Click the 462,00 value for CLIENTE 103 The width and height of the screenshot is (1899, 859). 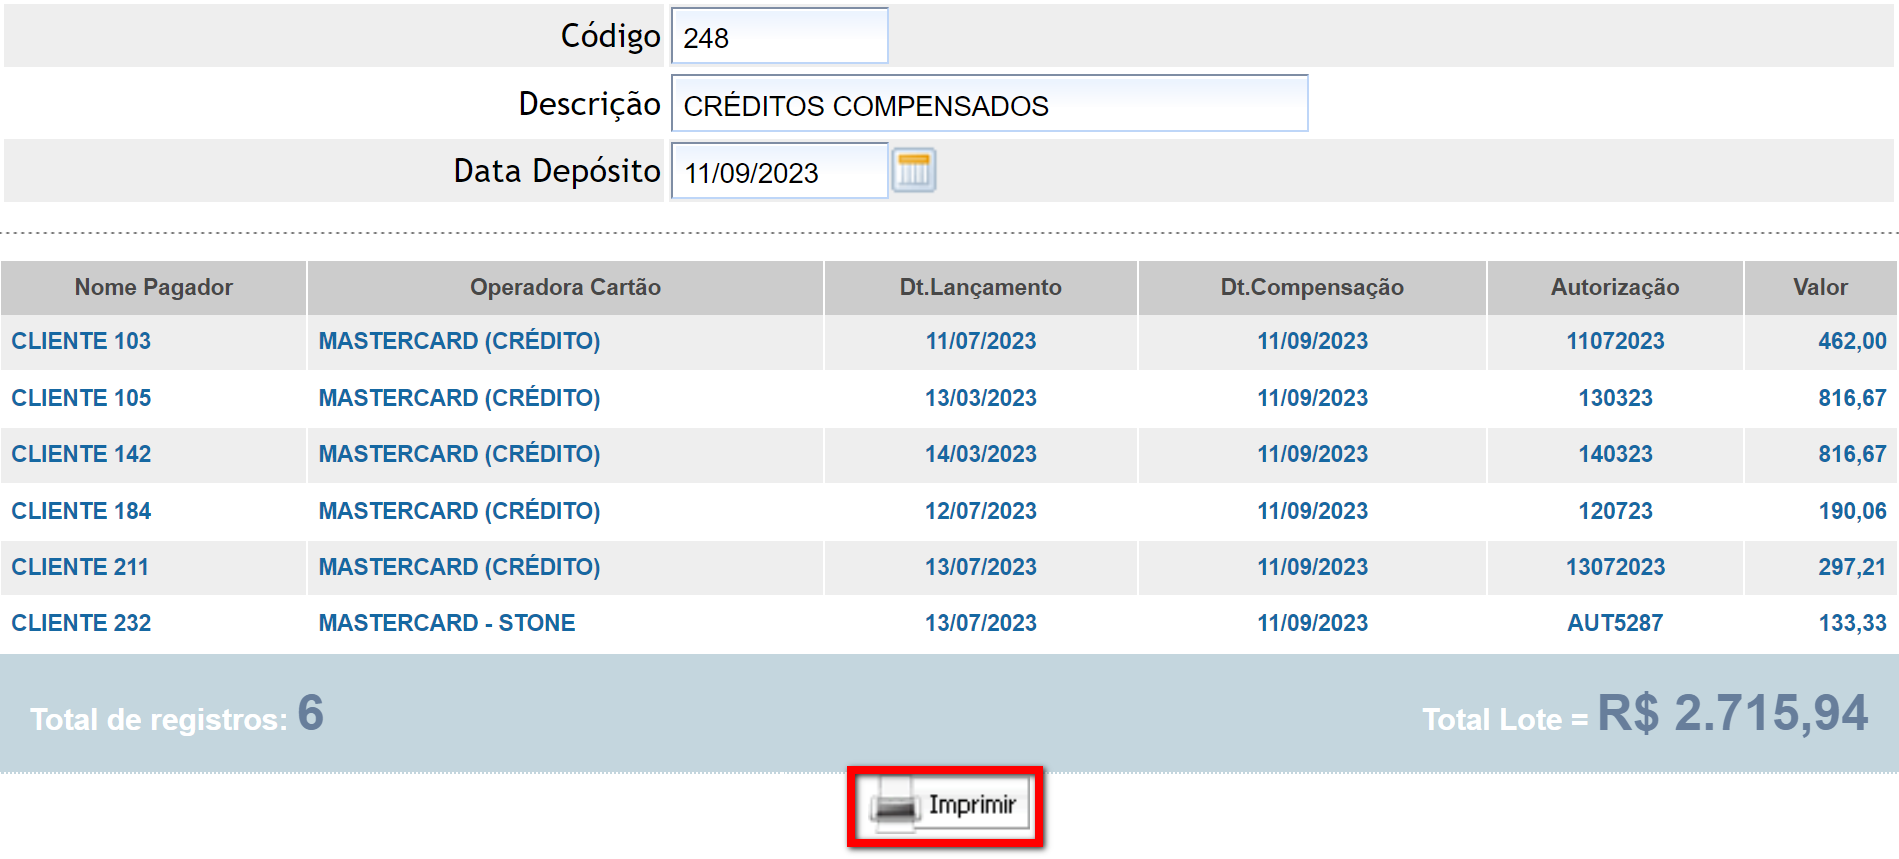1851,341
